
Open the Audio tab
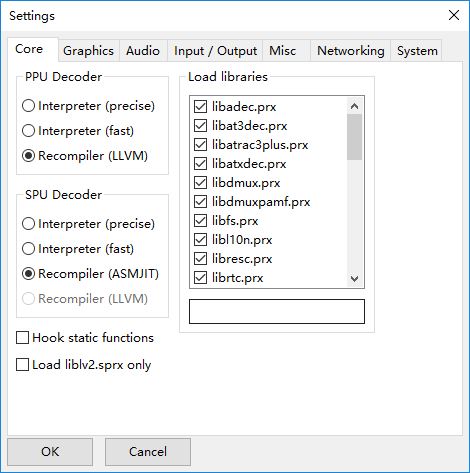143,51
